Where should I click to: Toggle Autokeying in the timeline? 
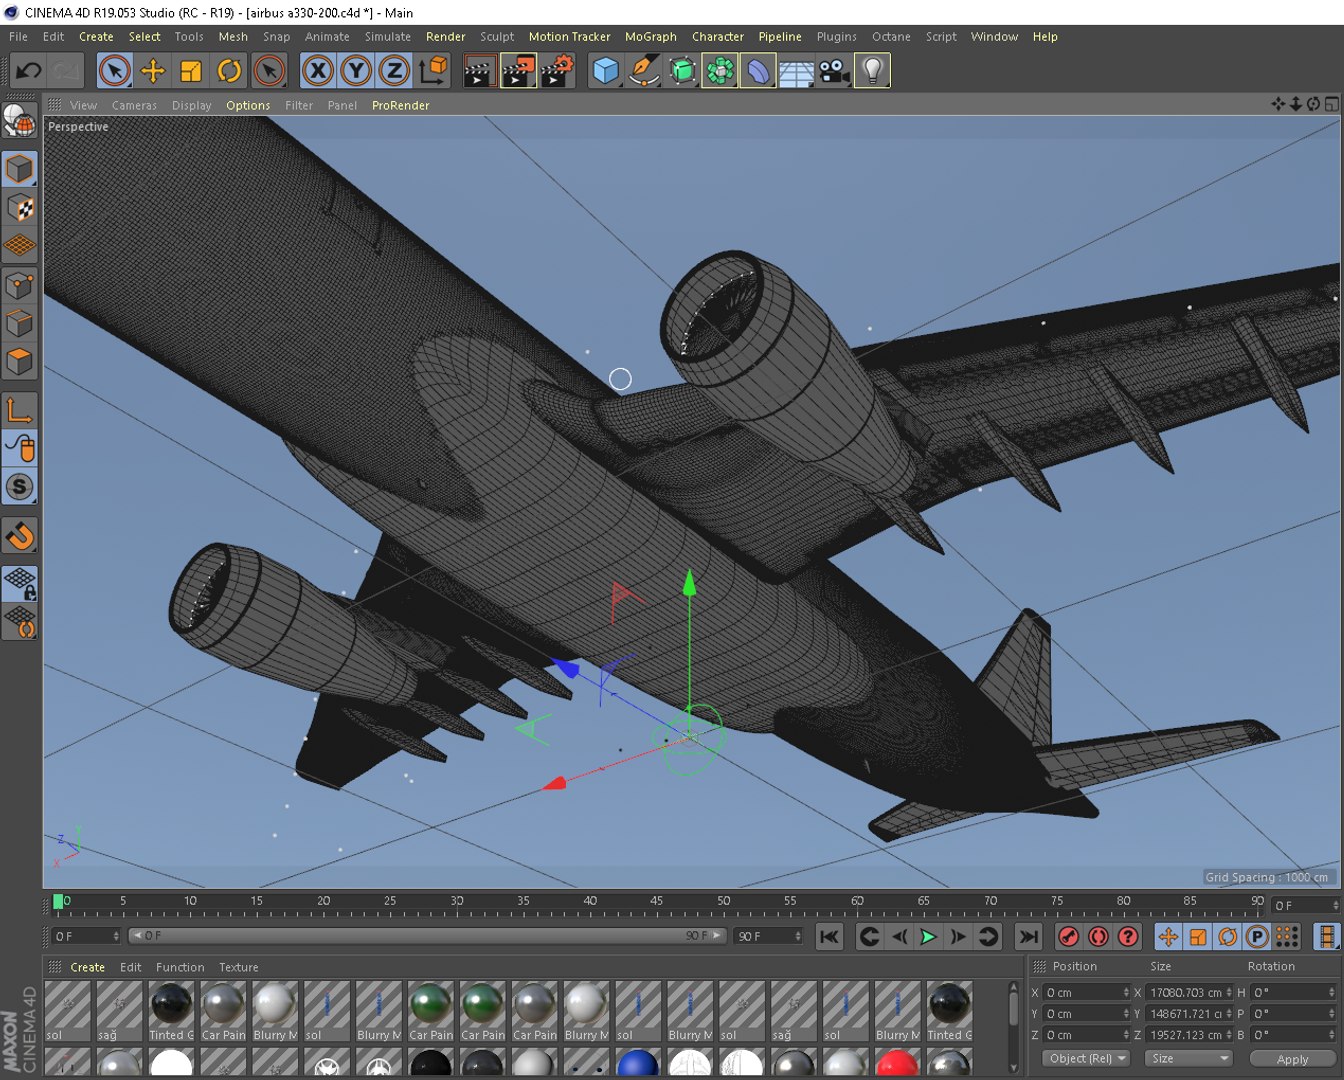1098,937
